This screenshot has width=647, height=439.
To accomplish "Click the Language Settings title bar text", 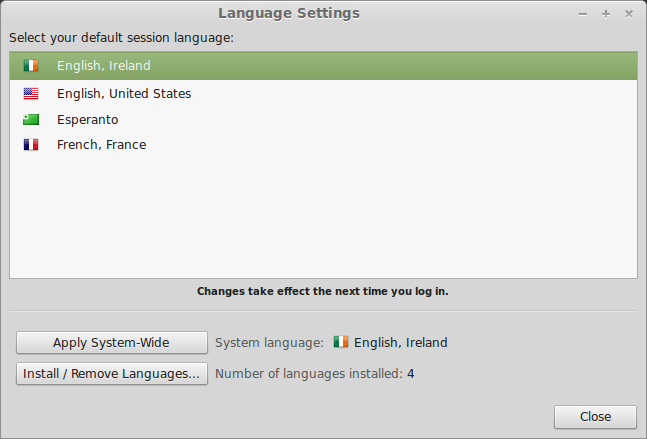I will pos(289,13).
